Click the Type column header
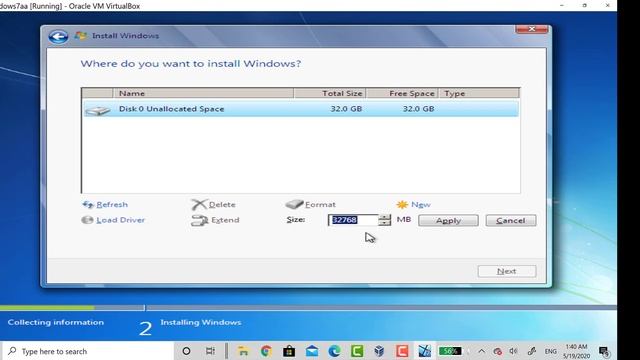The width and height of the screenshot is (640, 360). click(479, 93)
